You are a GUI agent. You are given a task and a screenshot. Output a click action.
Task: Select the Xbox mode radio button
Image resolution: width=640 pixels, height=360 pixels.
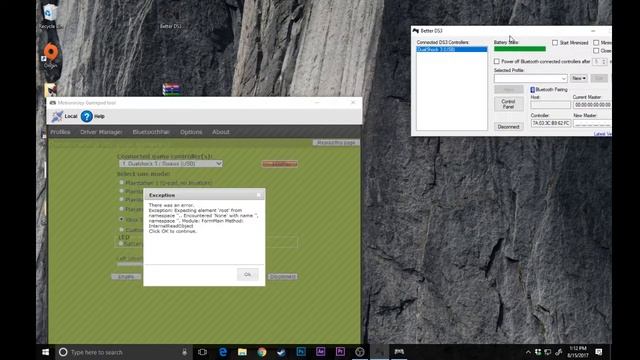[121, 219]
